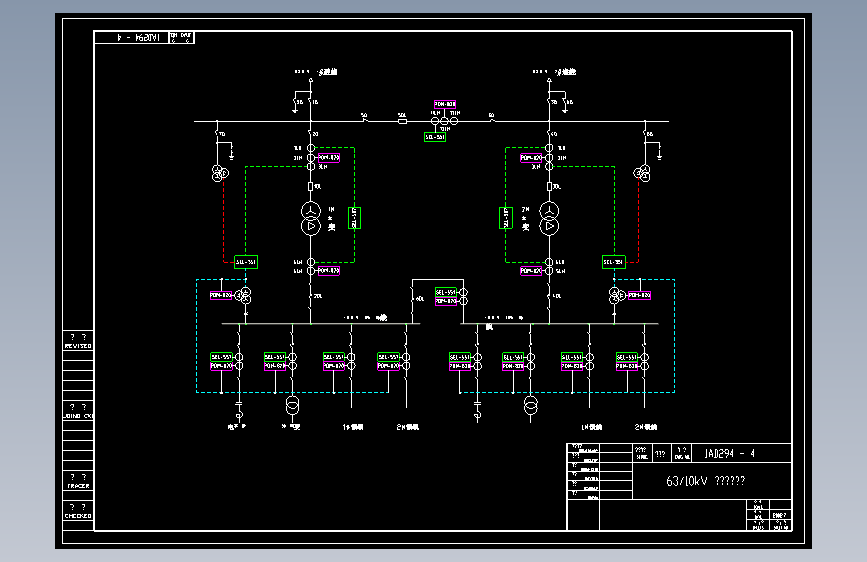This screenshot has height=562, width=867.
Task: Select the REVISED label in left margin
Action: [78, 346]
